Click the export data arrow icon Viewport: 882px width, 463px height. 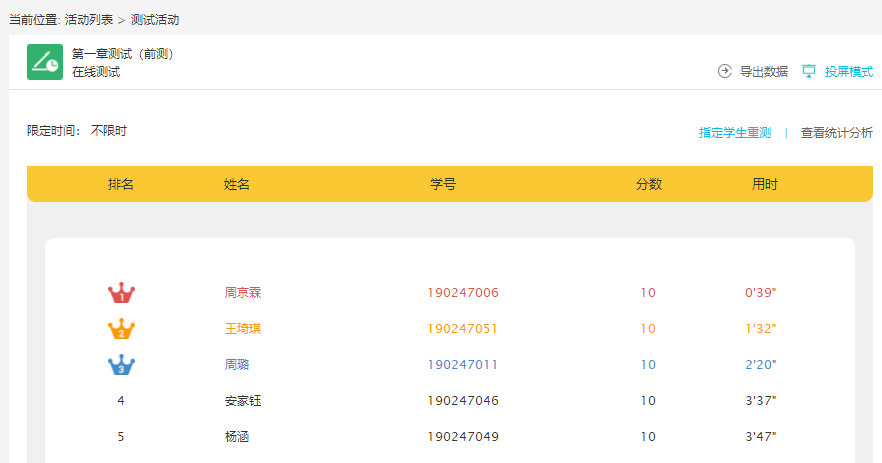coord(725,71)
